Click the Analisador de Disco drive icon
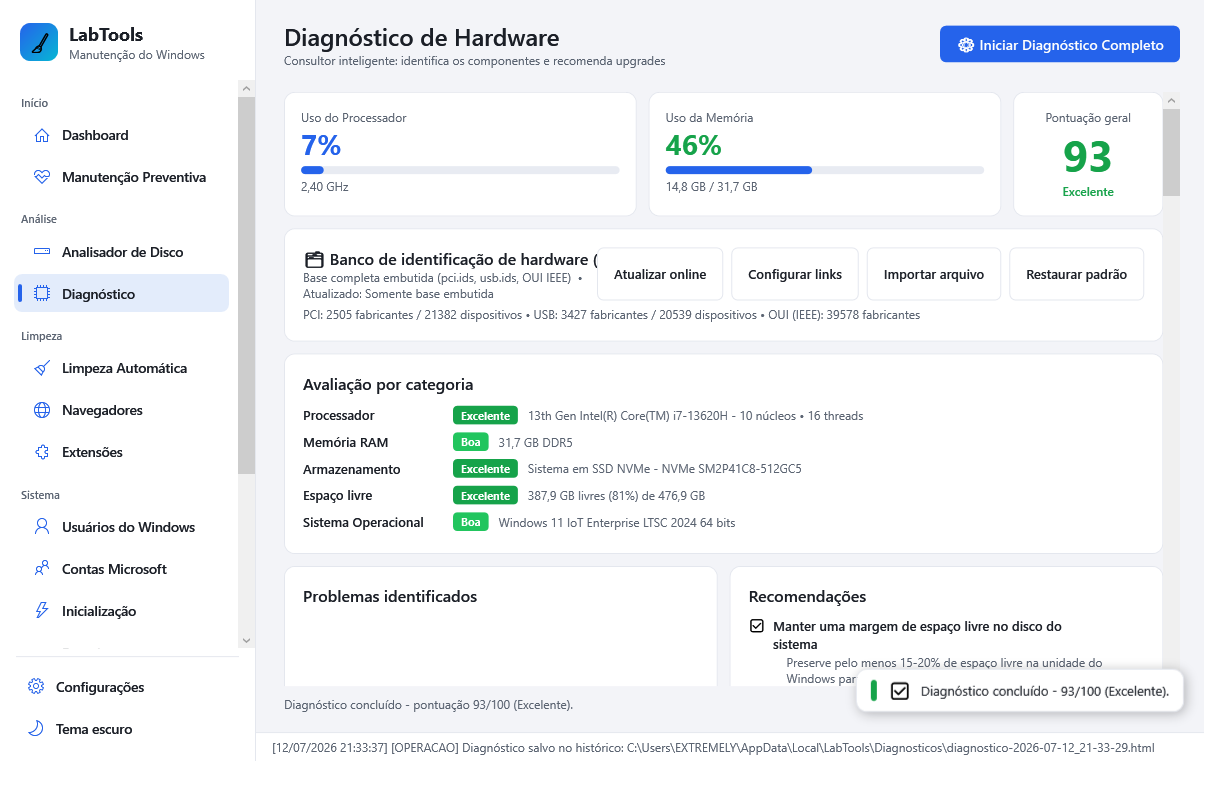 tap(42, 252)
